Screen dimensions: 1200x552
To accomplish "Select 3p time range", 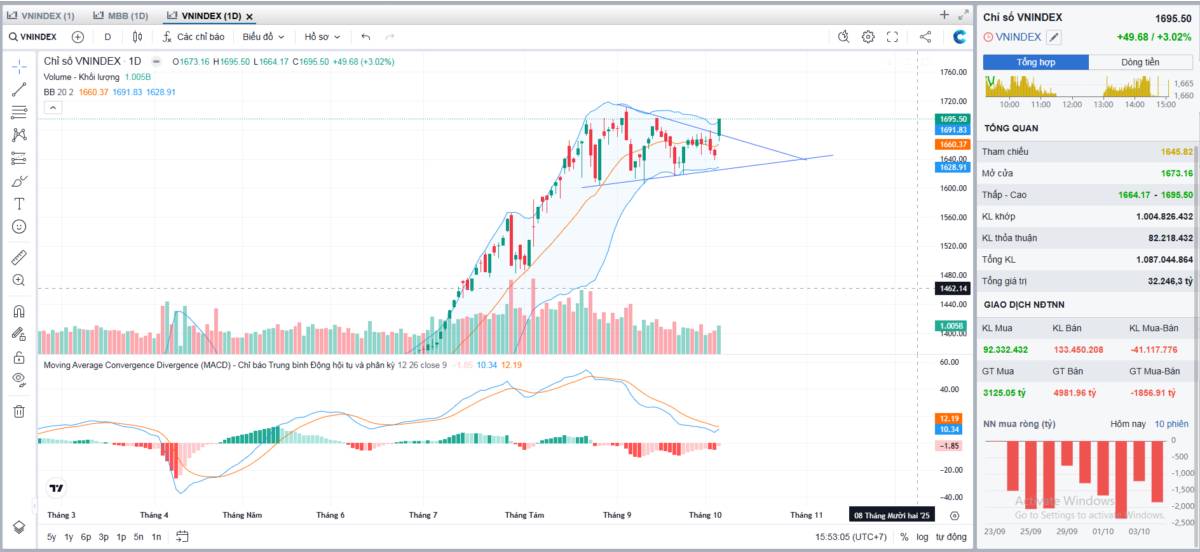I will pos(103,537).
